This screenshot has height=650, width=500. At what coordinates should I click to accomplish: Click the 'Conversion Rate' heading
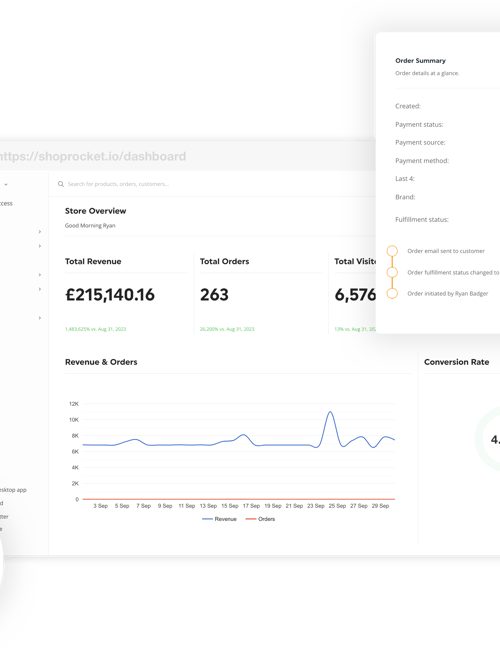456,362
